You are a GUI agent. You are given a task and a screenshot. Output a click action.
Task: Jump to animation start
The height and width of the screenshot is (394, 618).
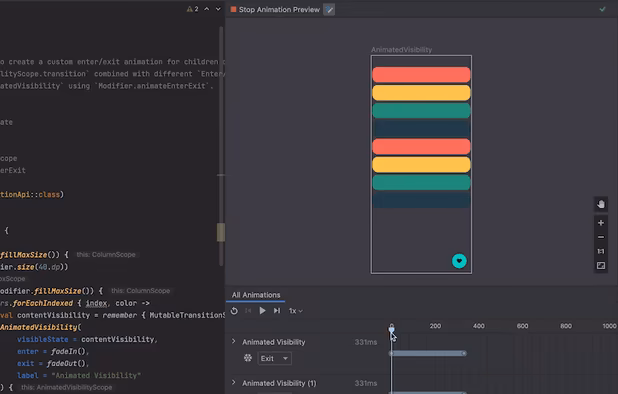click(x=248, y=311)
